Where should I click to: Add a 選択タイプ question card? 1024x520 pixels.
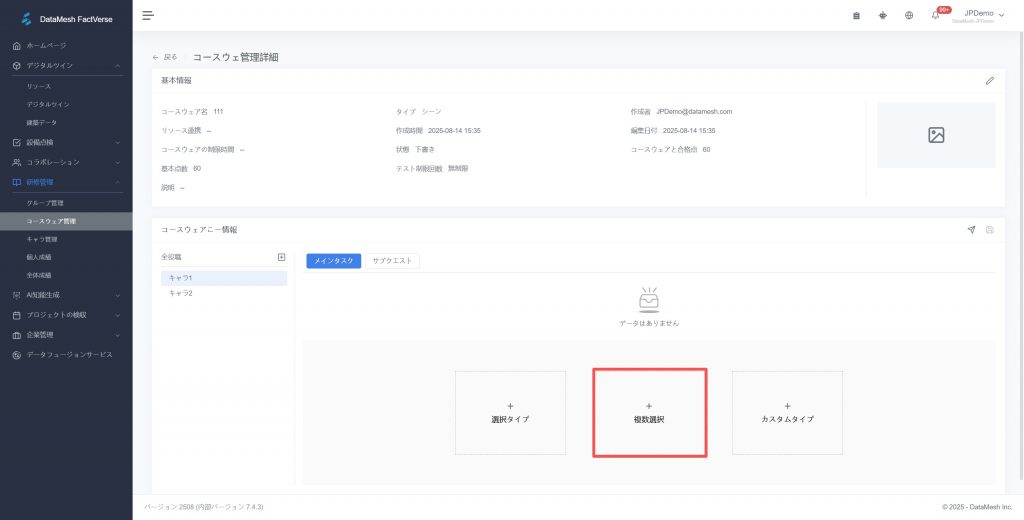510,413
